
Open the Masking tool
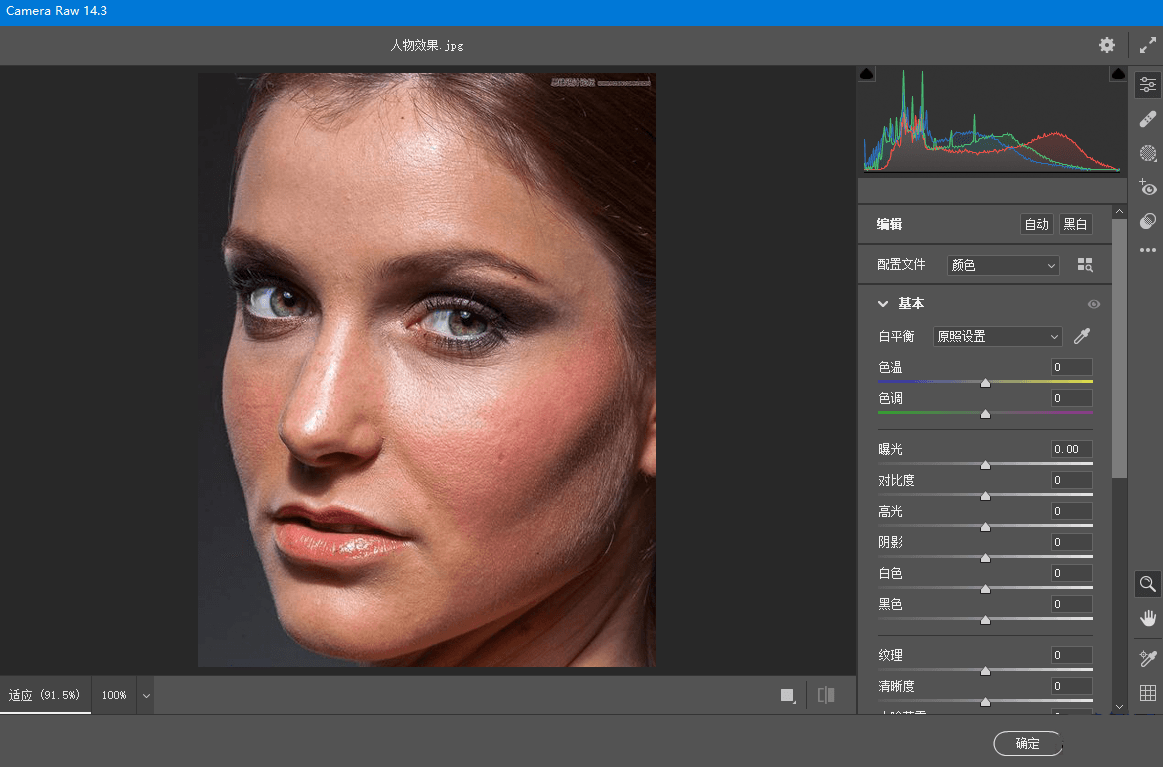[x=1147, y=153]
